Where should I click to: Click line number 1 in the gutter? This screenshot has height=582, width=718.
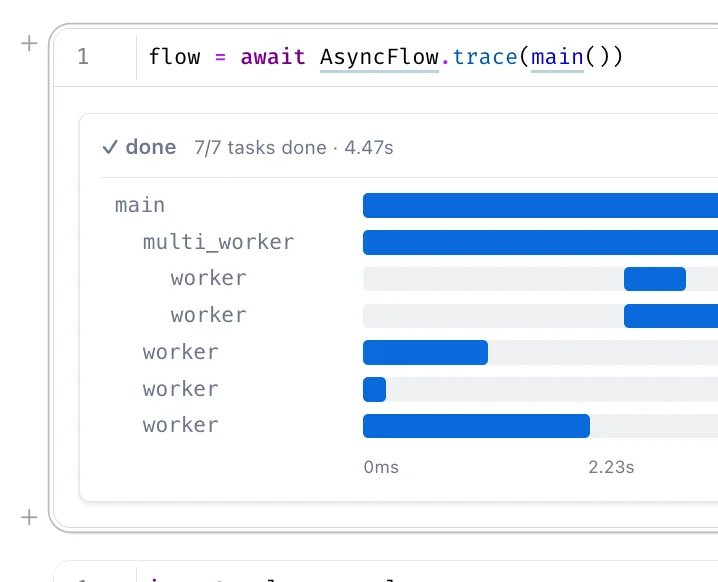(83, 57)
